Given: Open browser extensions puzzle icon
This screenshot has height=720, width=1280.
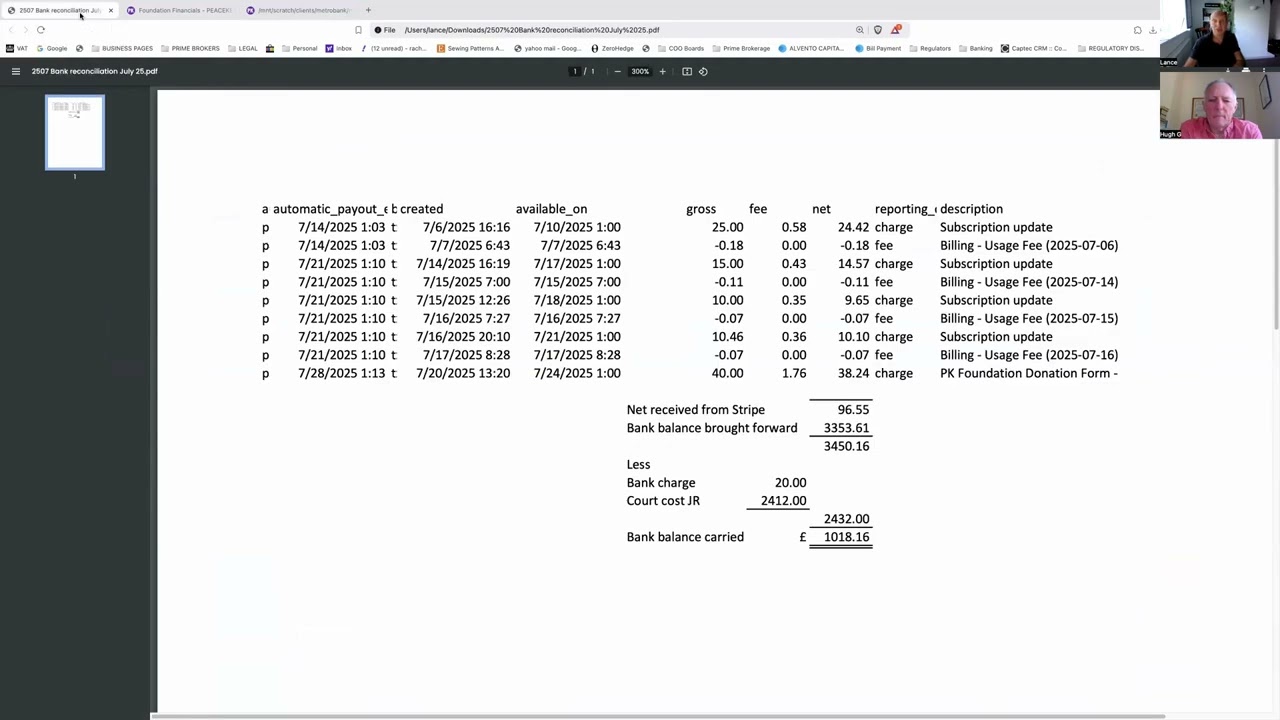Looking at the screenshot, I should coord(1137,30).
